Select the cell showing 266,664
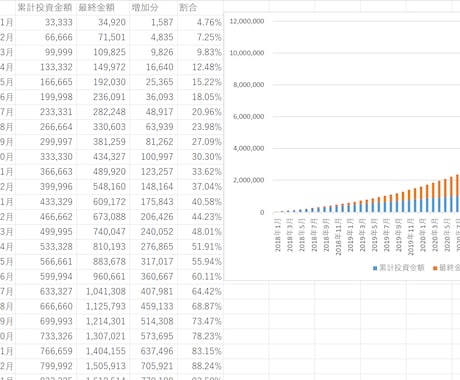460x380 pixels. point(46,127)
